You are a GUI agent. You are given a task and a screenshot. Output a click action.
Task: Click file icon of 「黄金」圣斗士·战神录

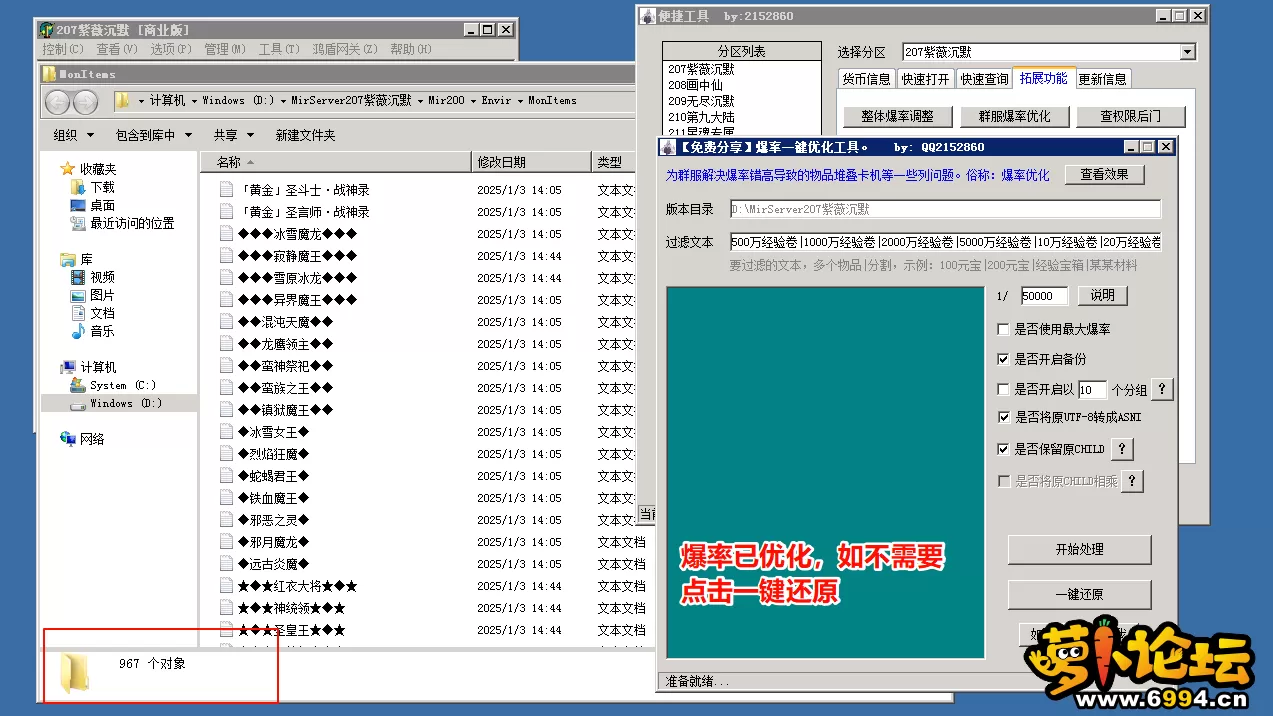[x=227, y=190]
